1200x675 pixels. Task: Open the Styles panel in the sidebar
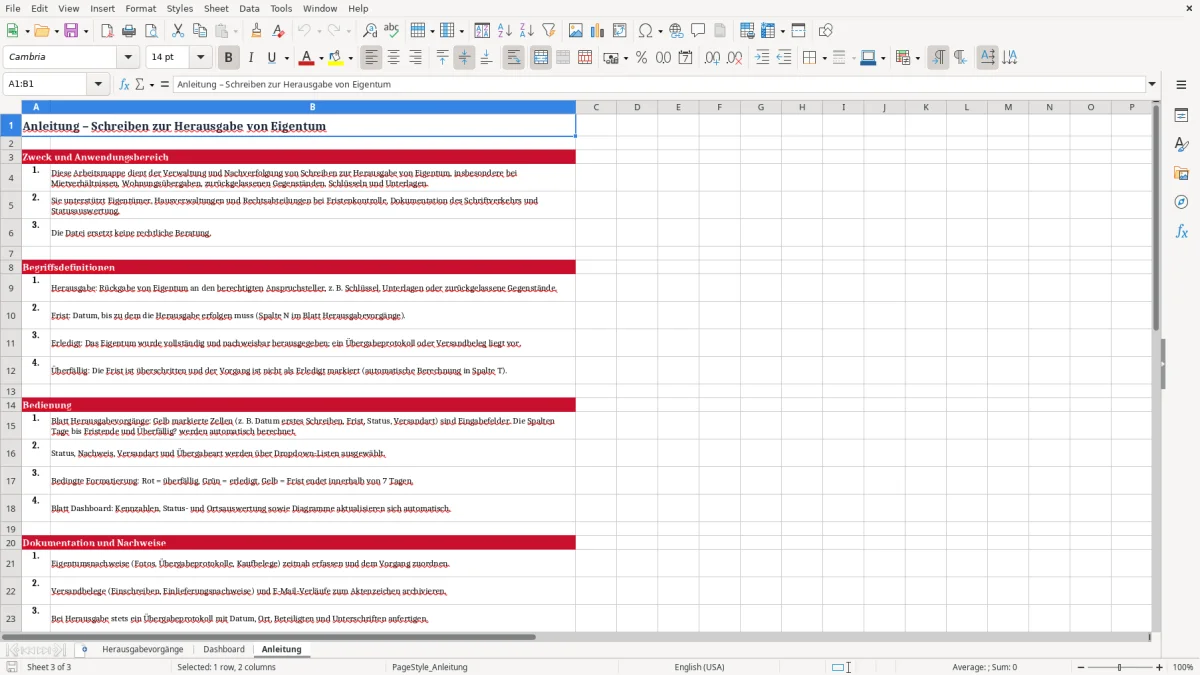(x=1181, y=144)
